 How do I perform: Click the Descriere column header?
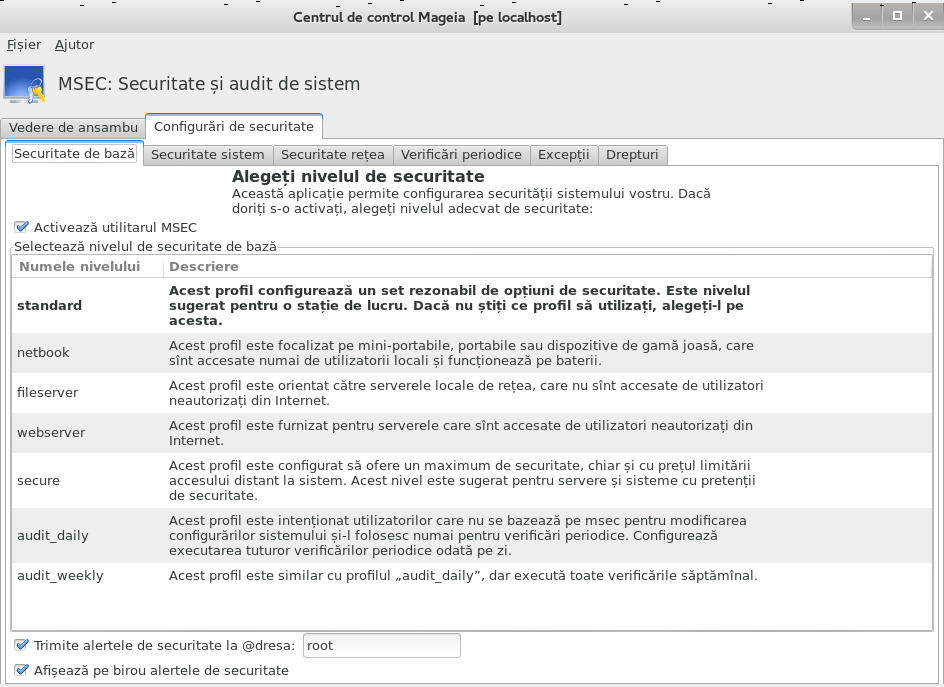(547, 267)
